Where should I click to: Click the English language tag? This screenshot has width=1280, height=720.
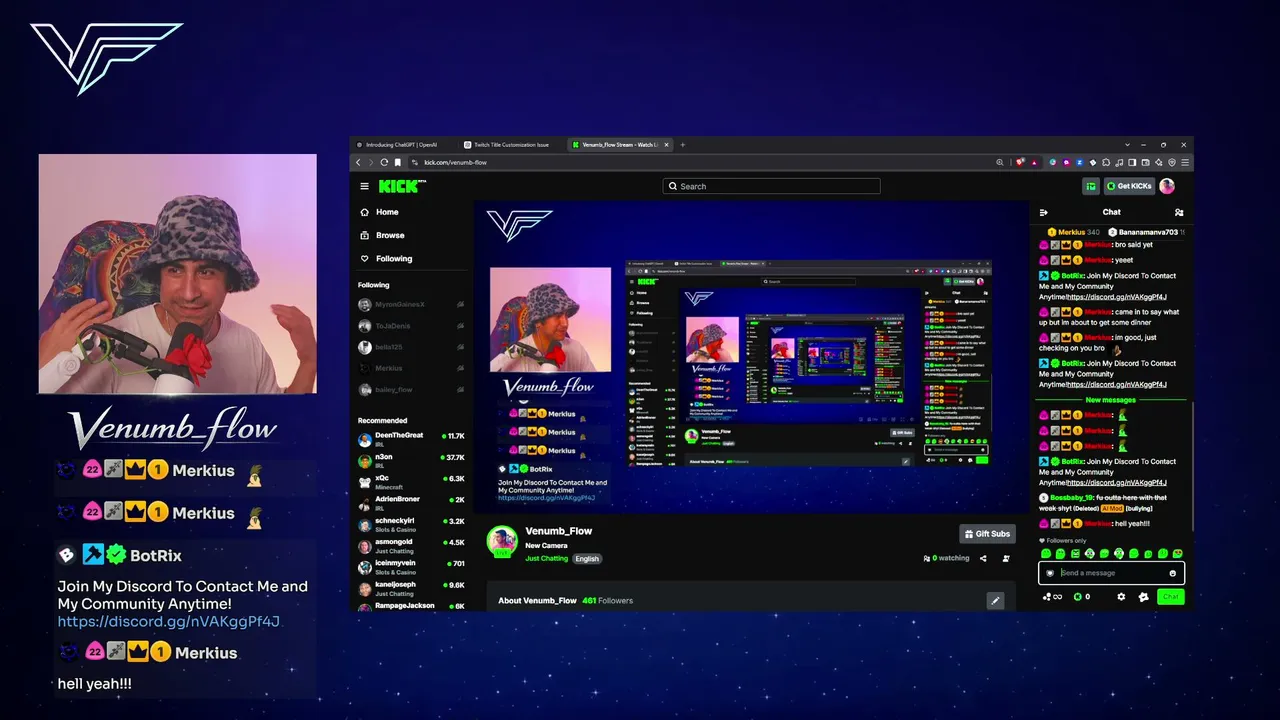tap(587, 558)
